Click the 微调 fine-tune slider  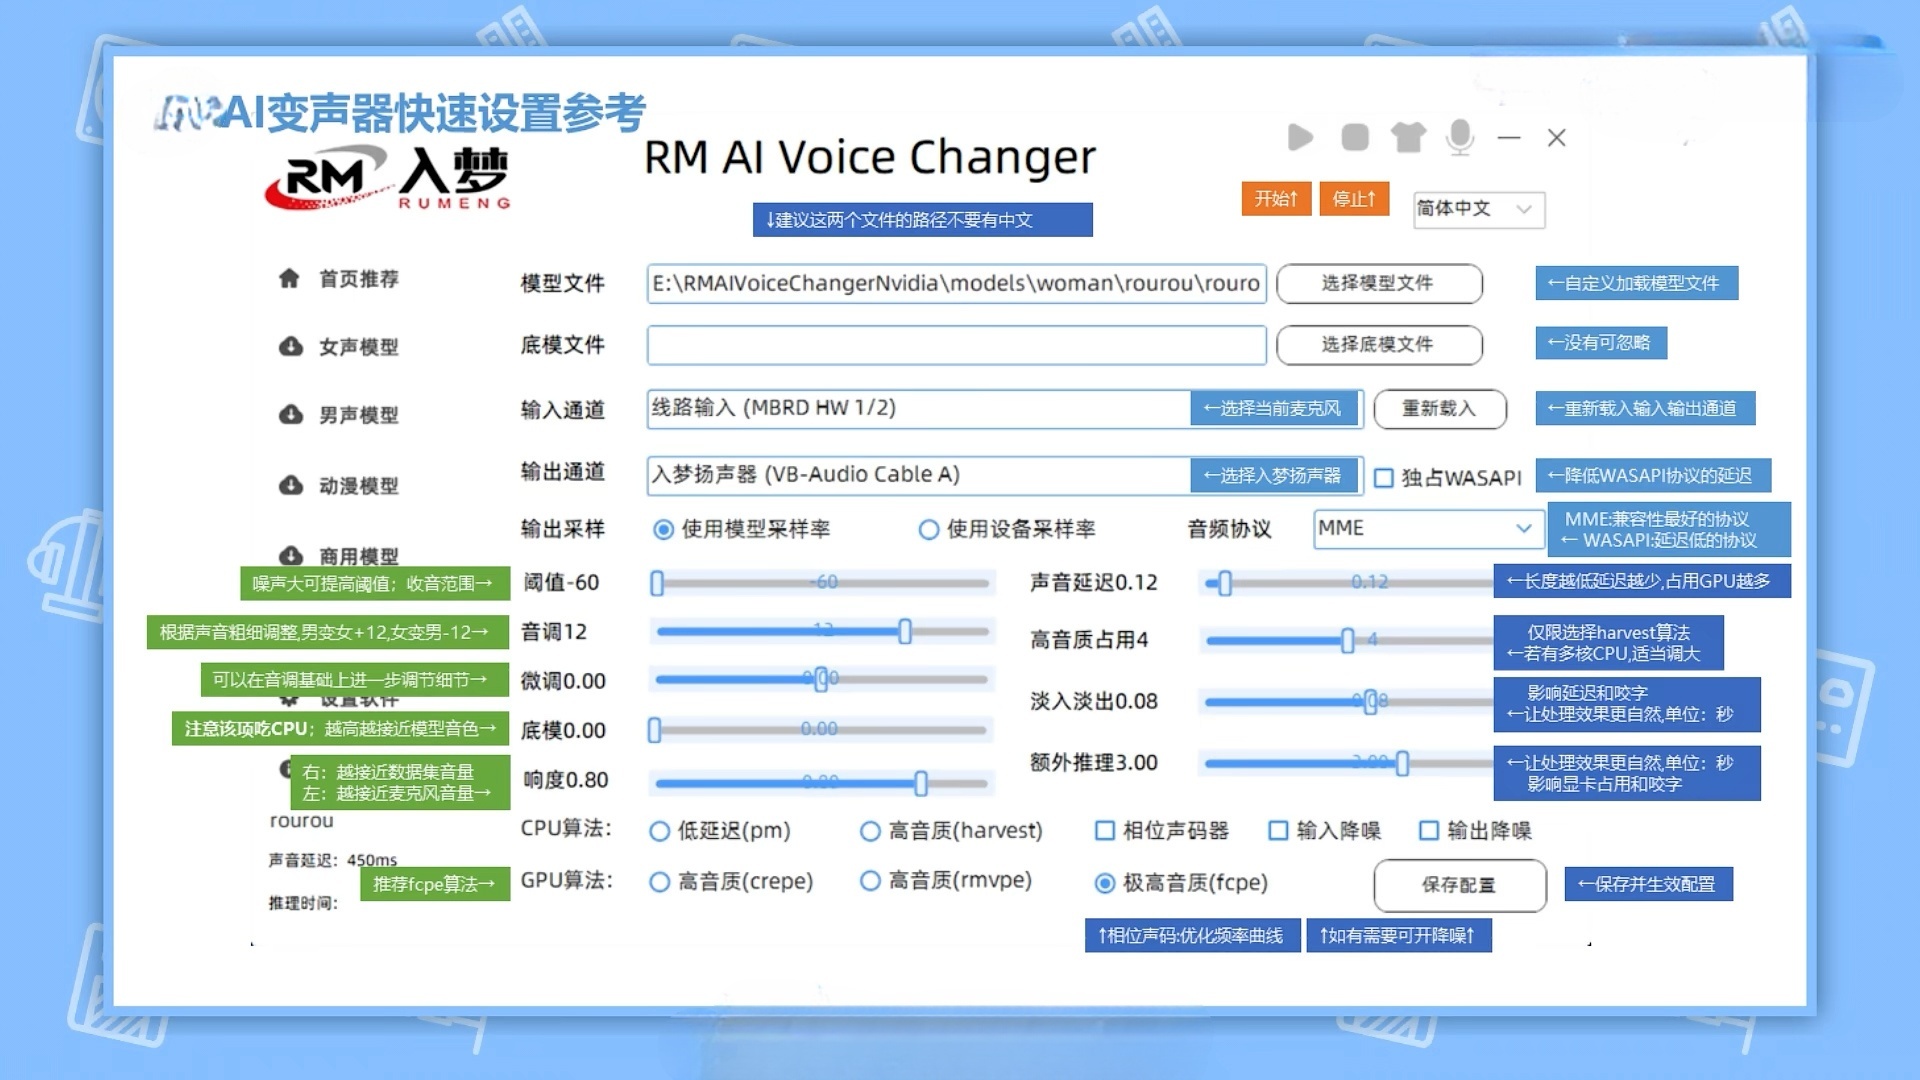point(822,680)
